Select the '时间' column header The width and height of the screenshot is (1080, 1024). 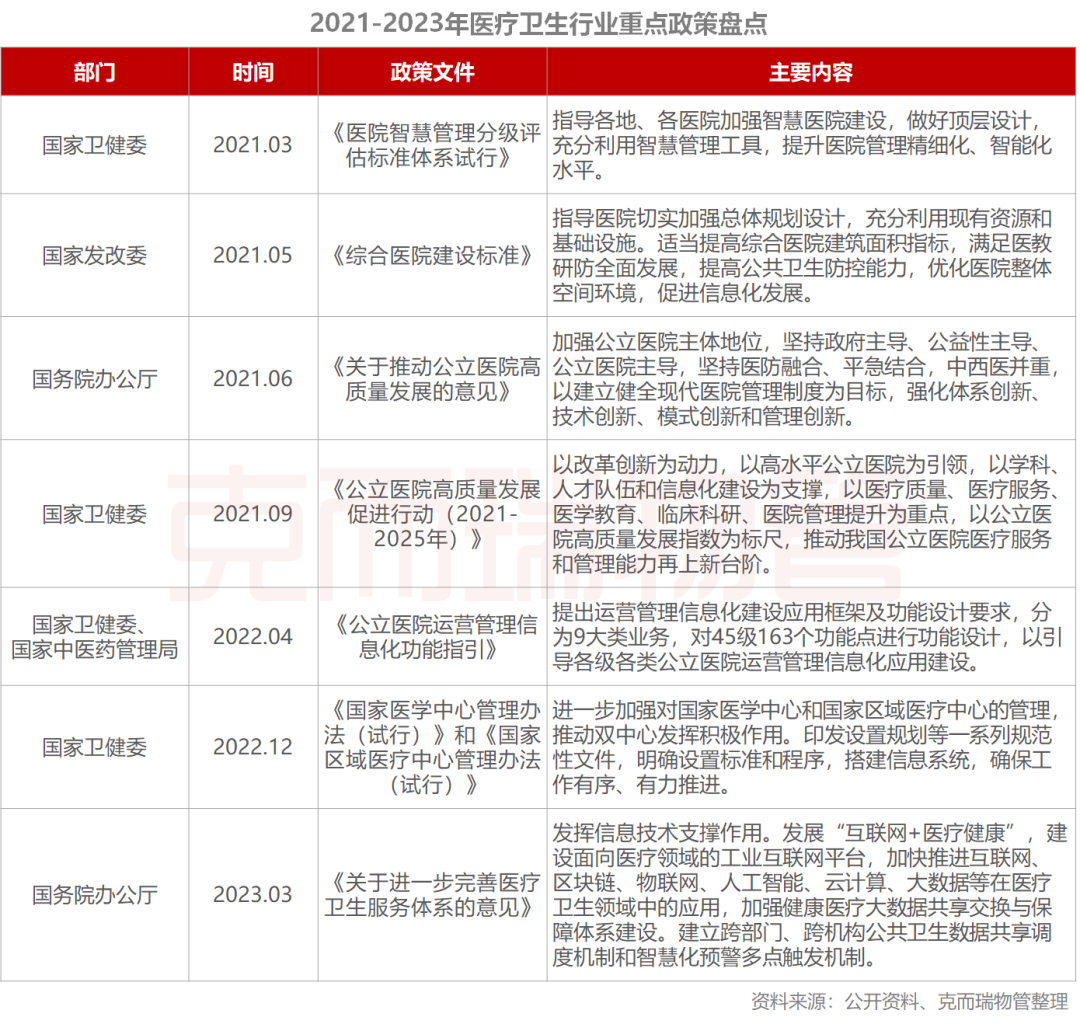[x=253, y=72]
